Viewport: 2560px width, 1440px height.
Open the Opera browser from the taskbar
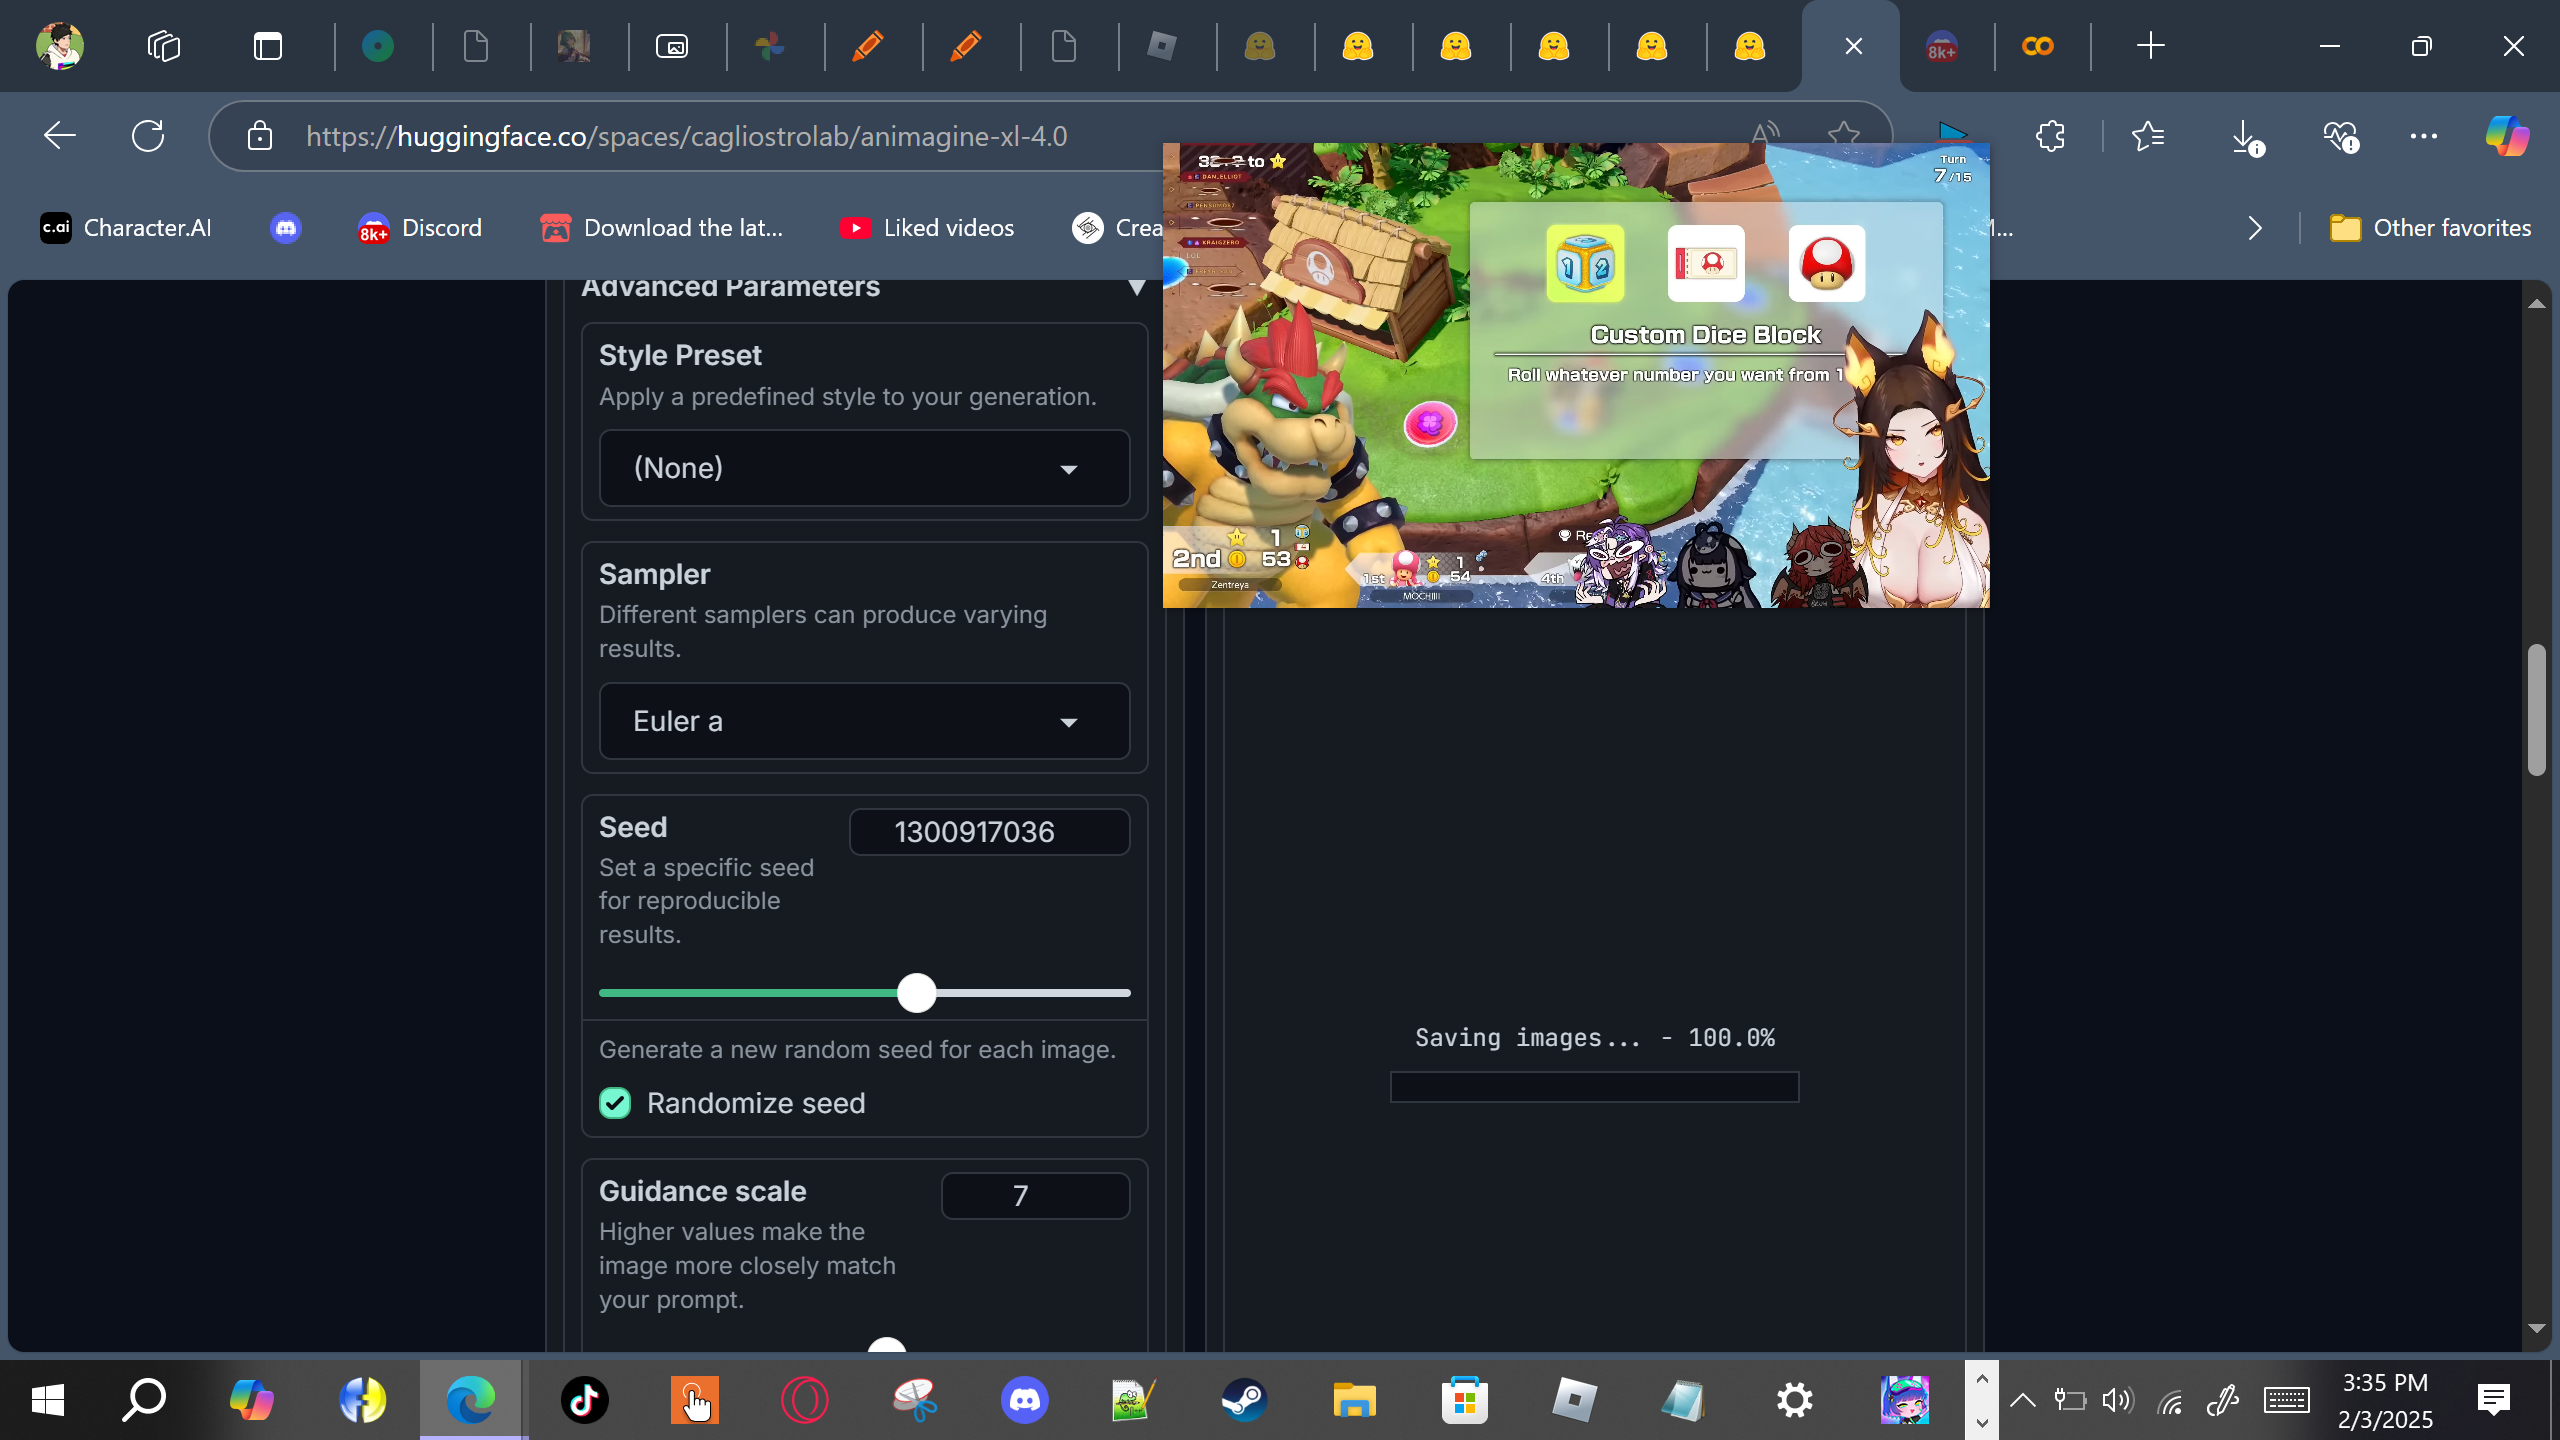click(804, 1400)
